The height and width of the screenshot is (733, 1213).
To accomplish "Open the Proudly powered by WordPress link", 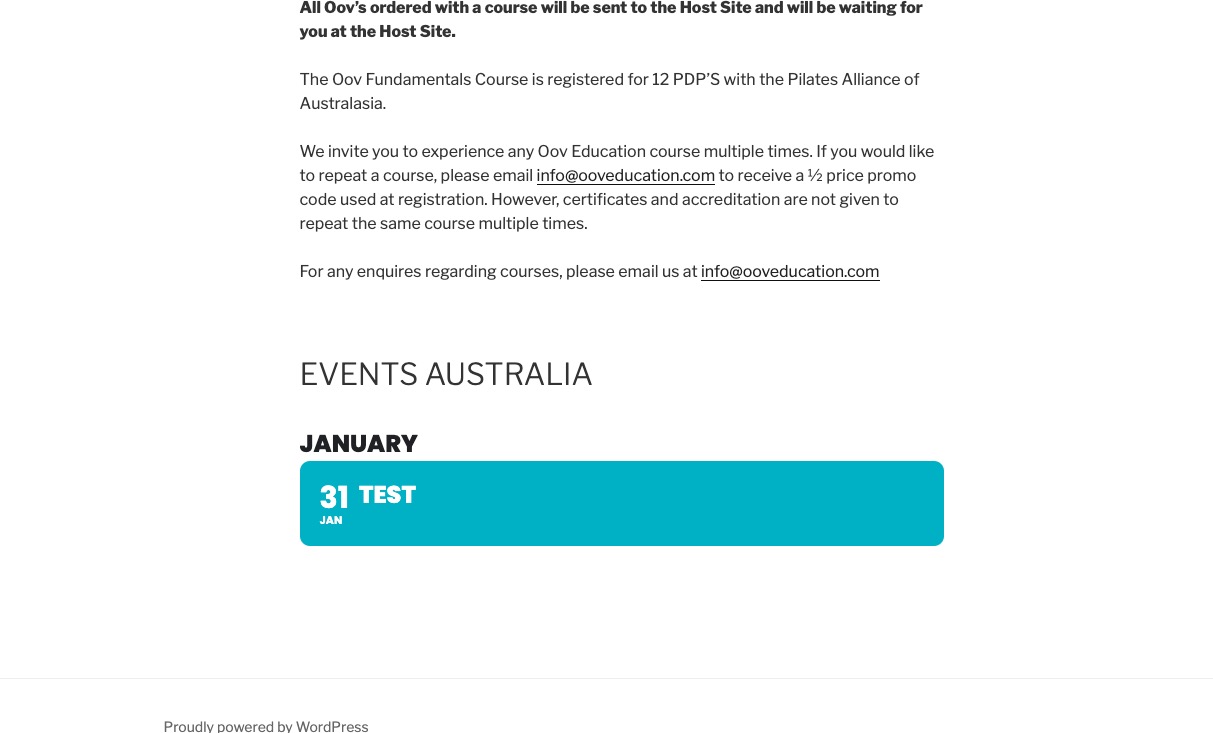I will 266,726.
